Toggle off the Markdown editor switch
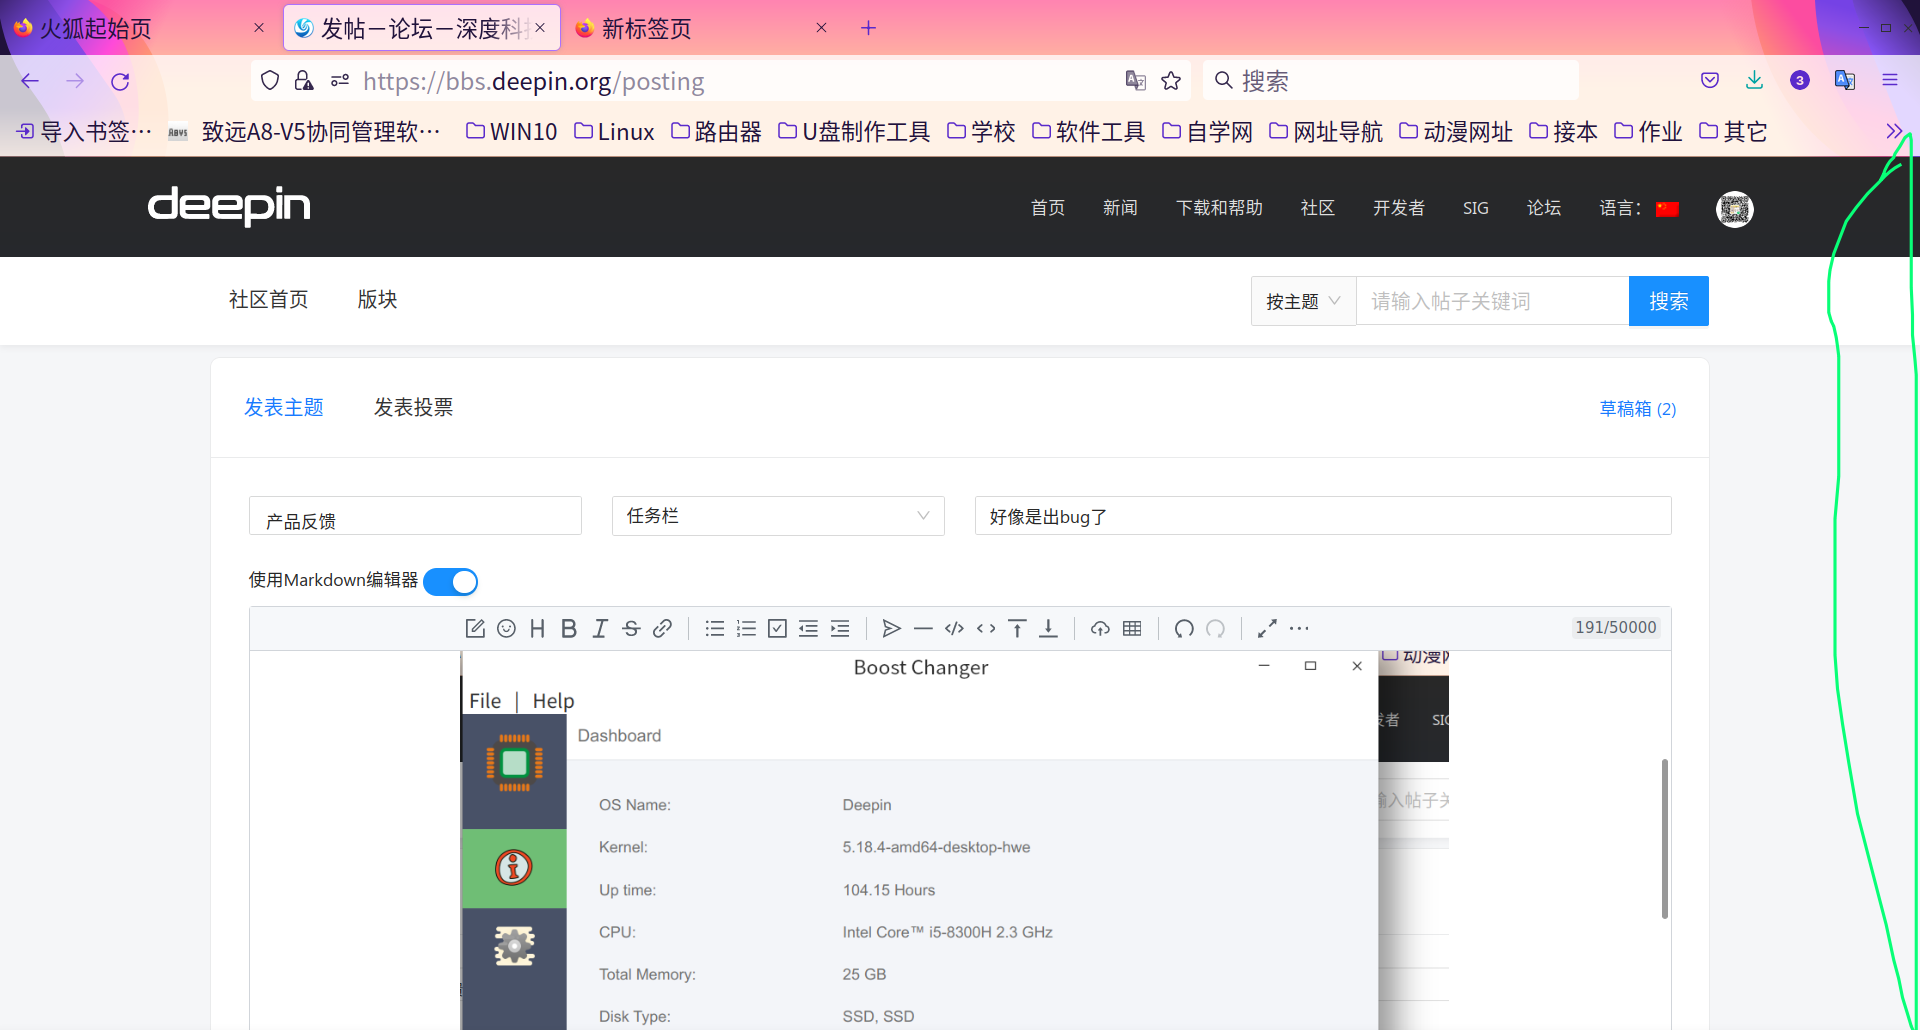 [x=450, y=581]
